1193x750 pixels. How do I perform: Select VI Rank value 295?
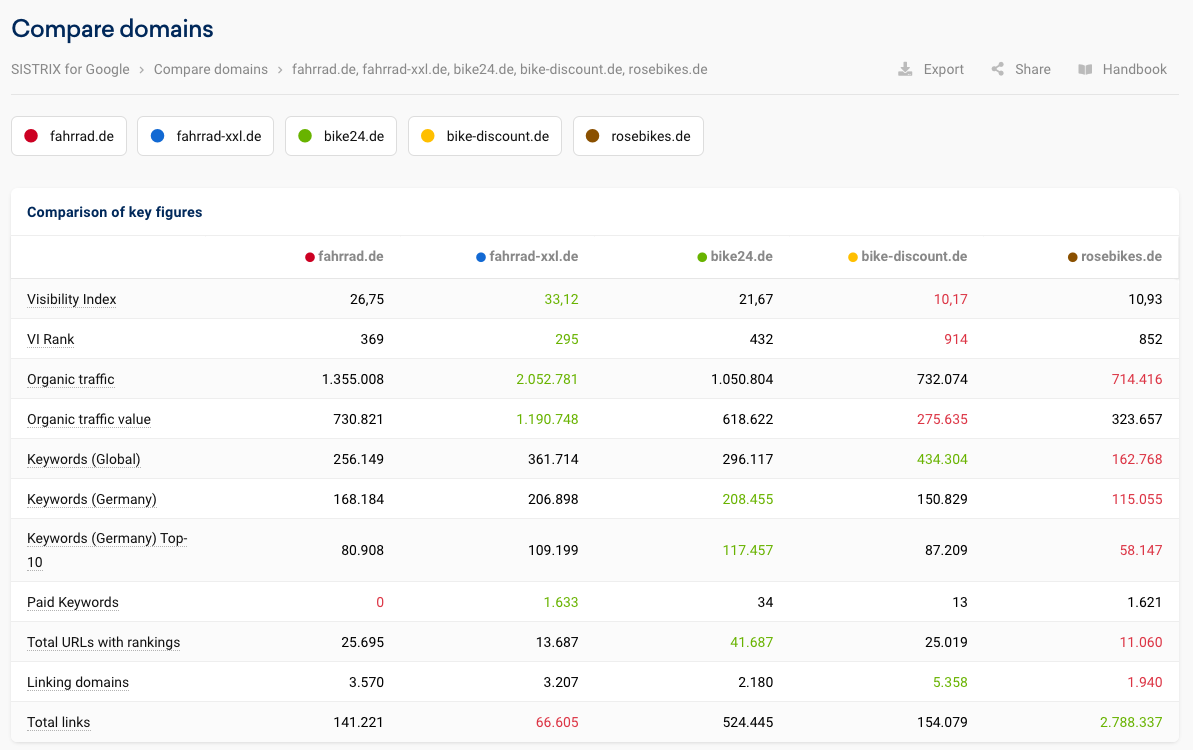coord(567,339)
